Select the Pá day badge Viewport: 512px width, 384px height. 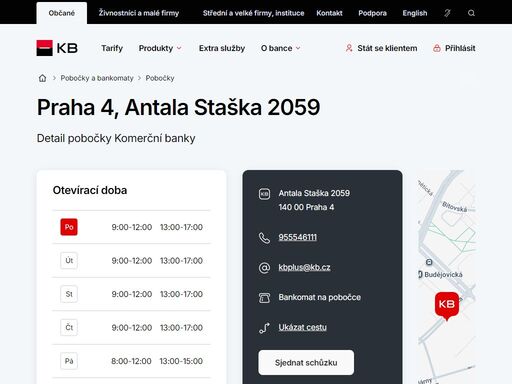pyautogui.click(x=69, y=361)
